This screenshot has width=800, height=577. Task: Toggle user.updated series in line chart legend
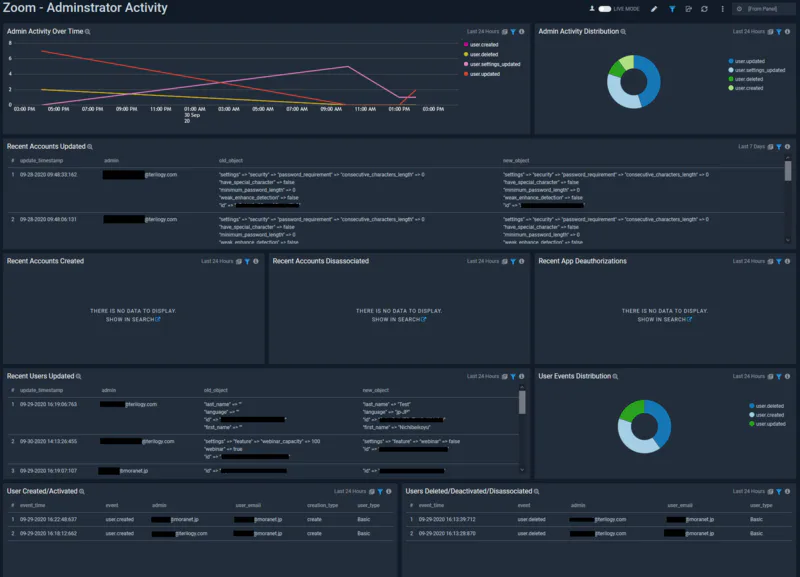point(482,74)
